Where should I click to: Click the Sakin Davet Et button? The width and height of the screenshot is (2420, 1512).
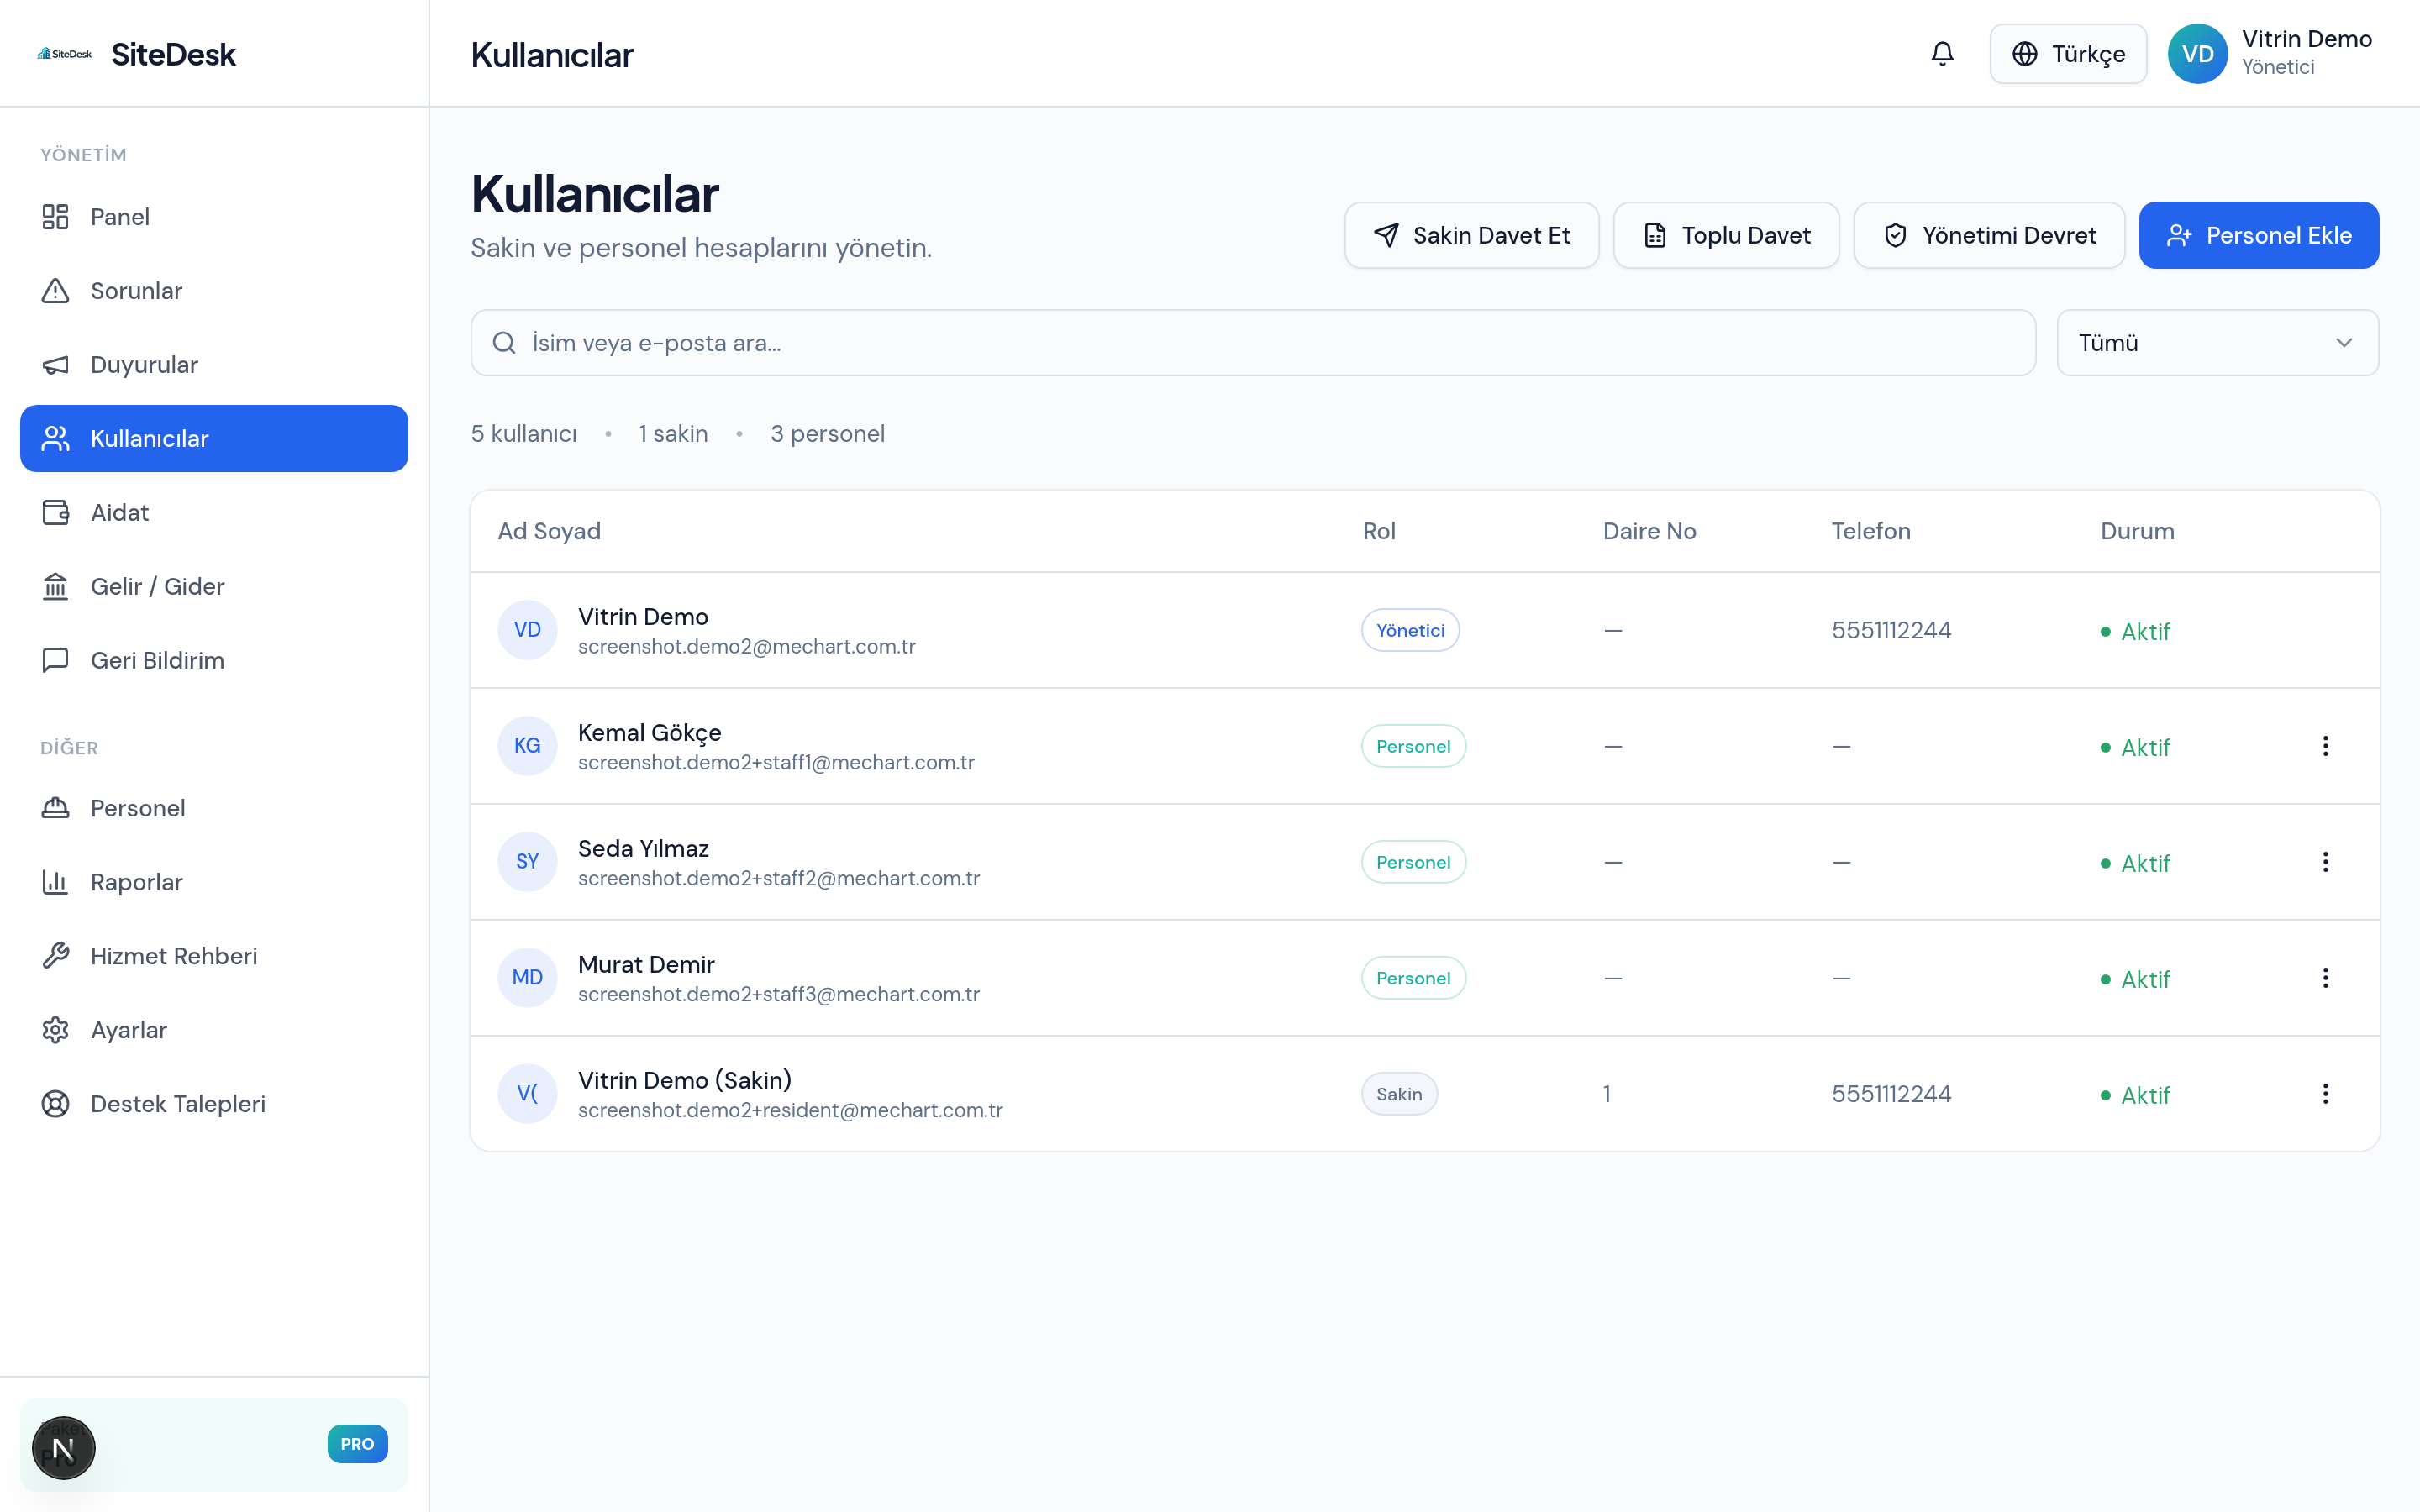pyautogui.click(x=1471, y=235)
